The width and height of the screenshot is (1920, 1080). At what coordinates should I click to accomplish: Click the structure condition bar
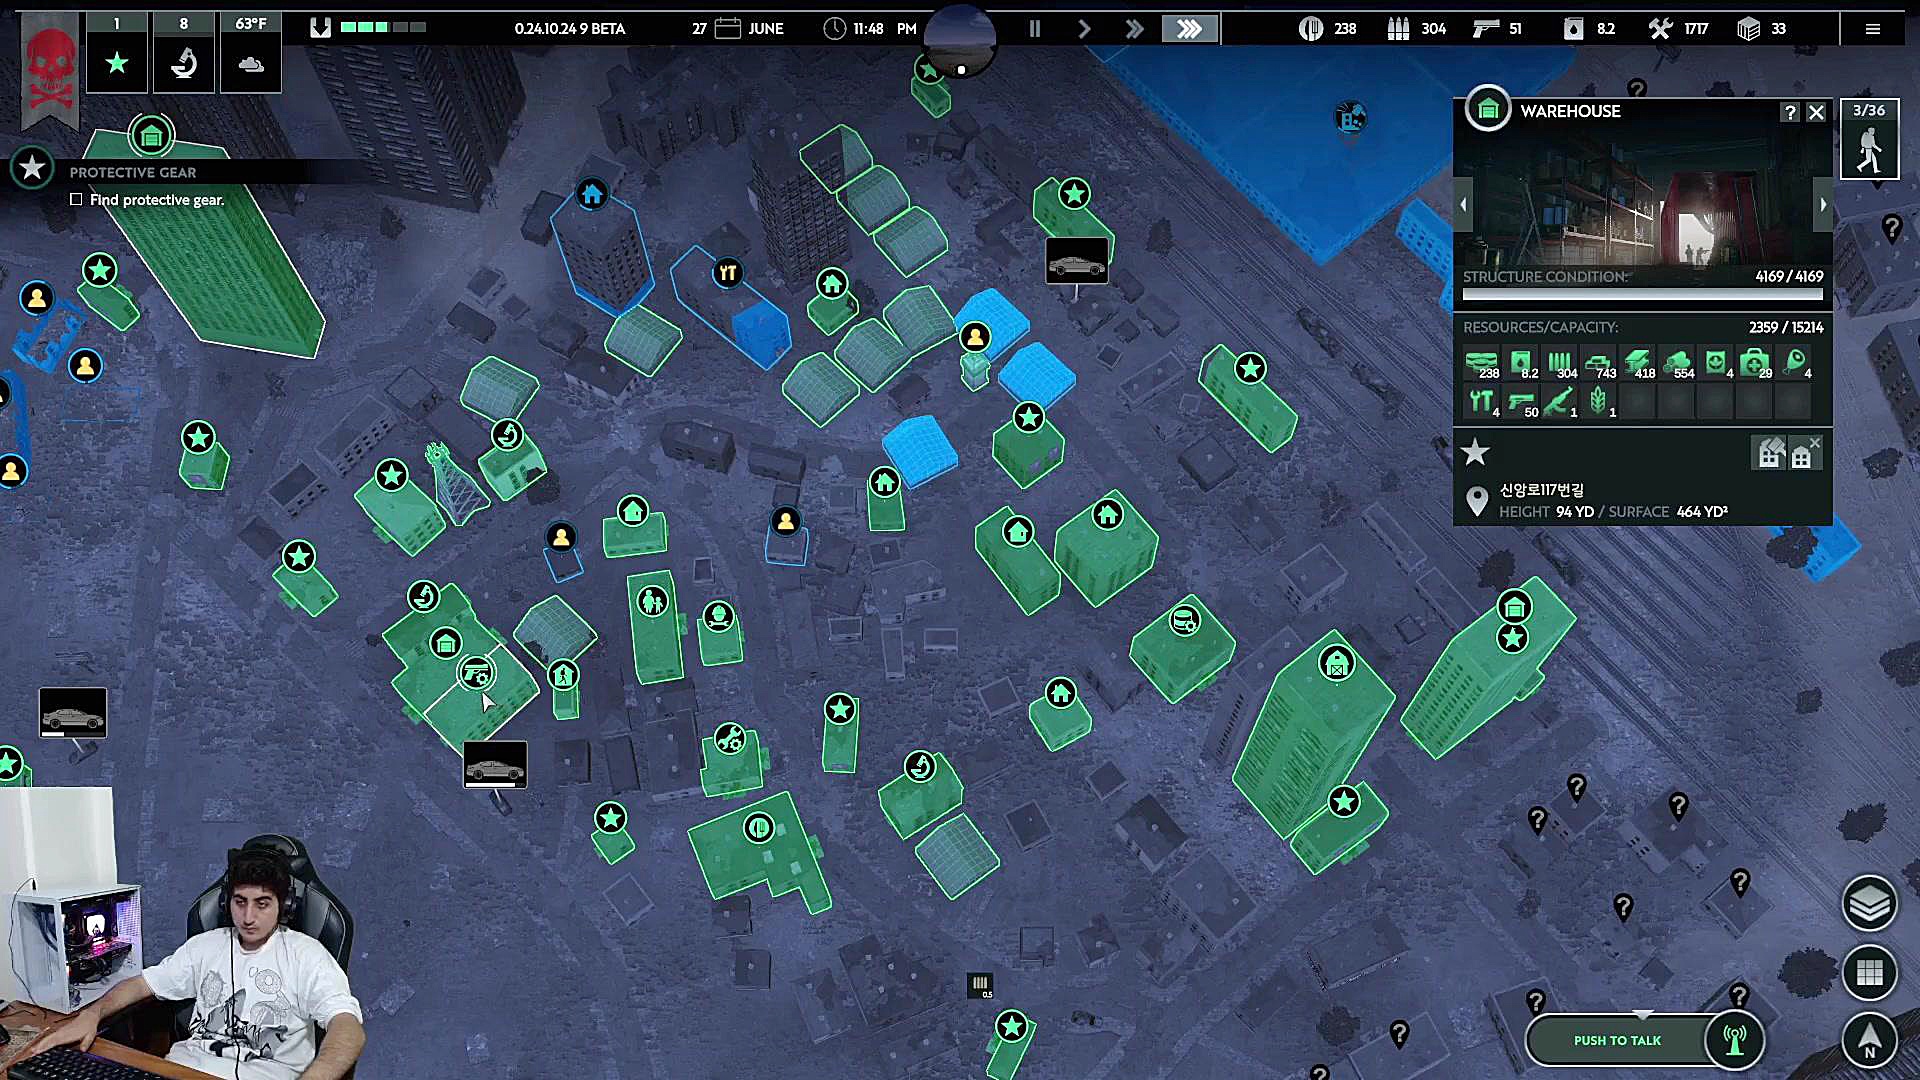pyautogui.click(x=1642, y=295)
